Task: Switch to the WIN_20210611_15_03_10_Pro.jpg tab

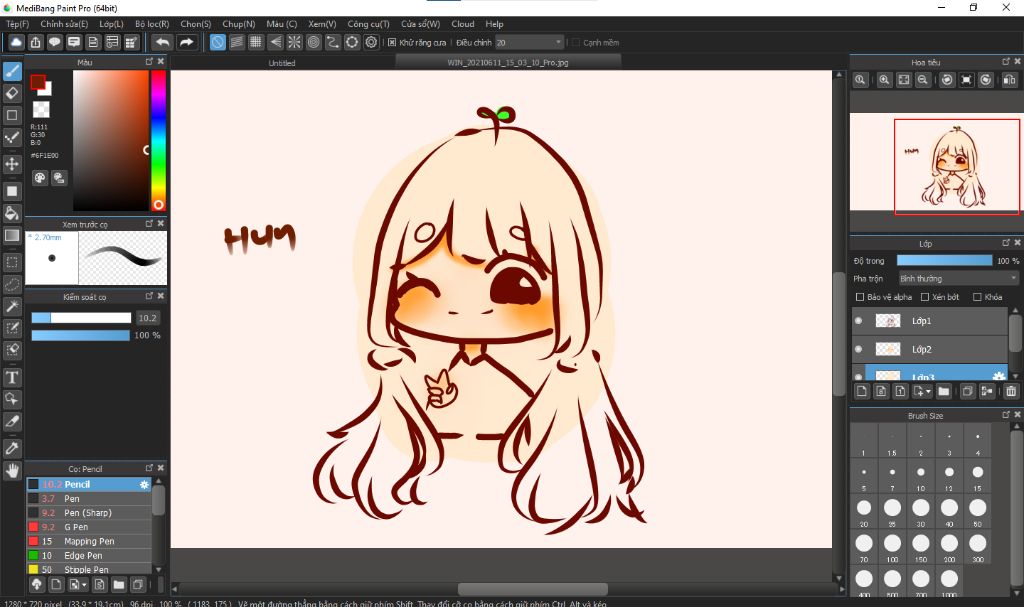Action: click(507, 63)
